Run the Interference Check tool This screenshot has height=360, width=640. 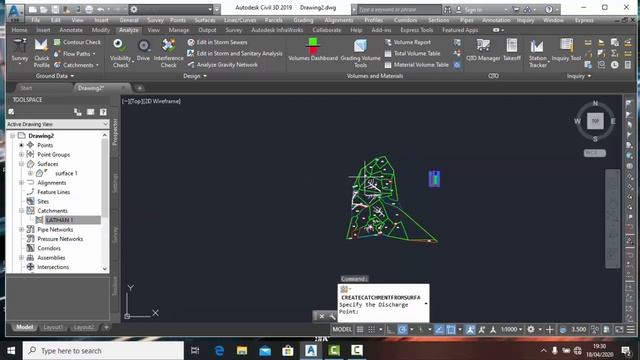tap(169, 53)
